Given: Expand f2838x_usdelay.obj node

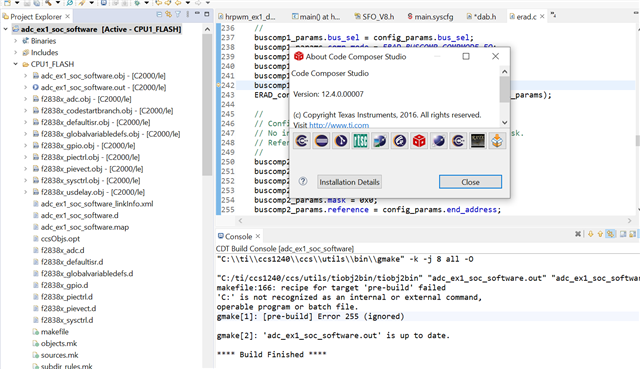Looking at the screenshot, I should (25, 192).
